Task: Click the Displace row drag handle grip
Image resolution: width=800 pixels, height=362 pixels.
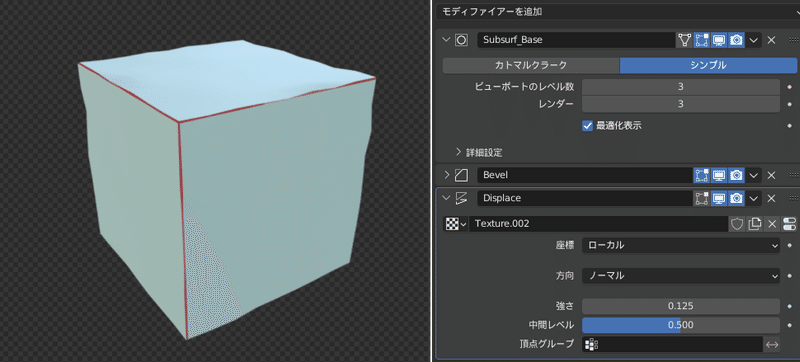Action: coord(794,198)
